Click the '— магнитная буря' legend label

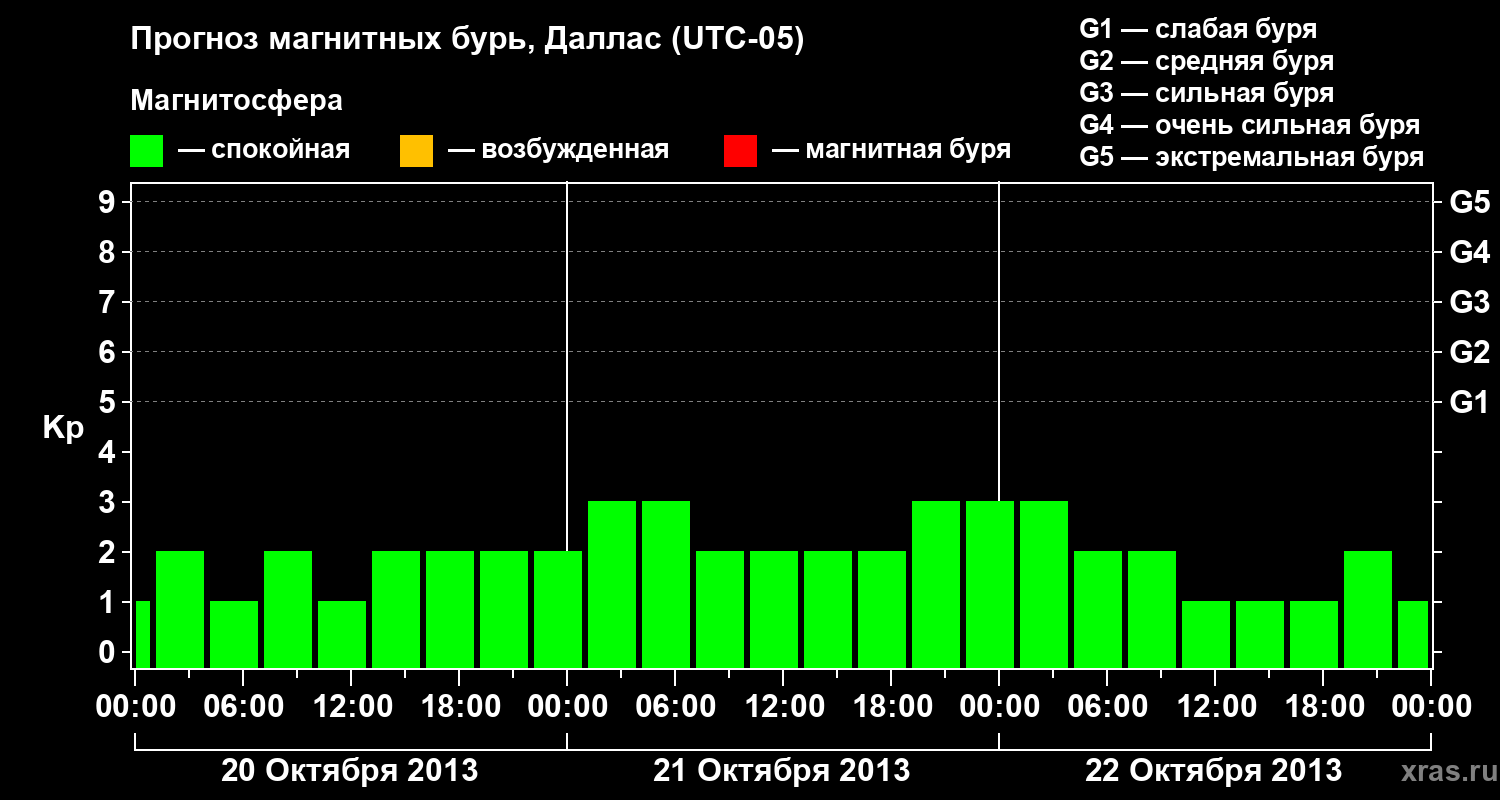coord(891,150)
